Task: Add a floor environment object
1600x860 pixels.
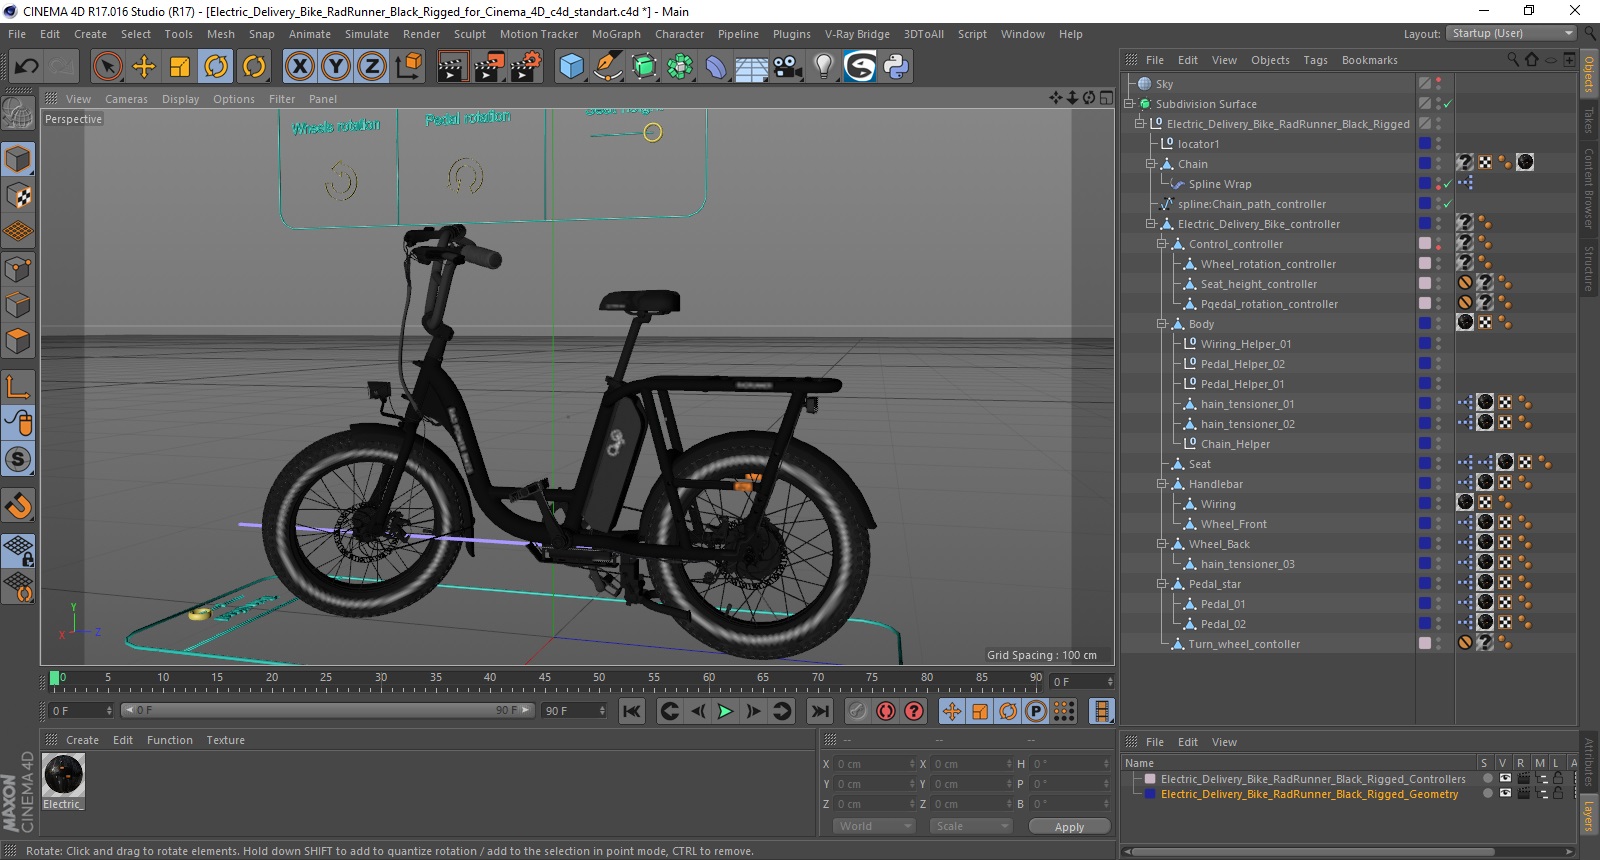Action: coord(752,67)
